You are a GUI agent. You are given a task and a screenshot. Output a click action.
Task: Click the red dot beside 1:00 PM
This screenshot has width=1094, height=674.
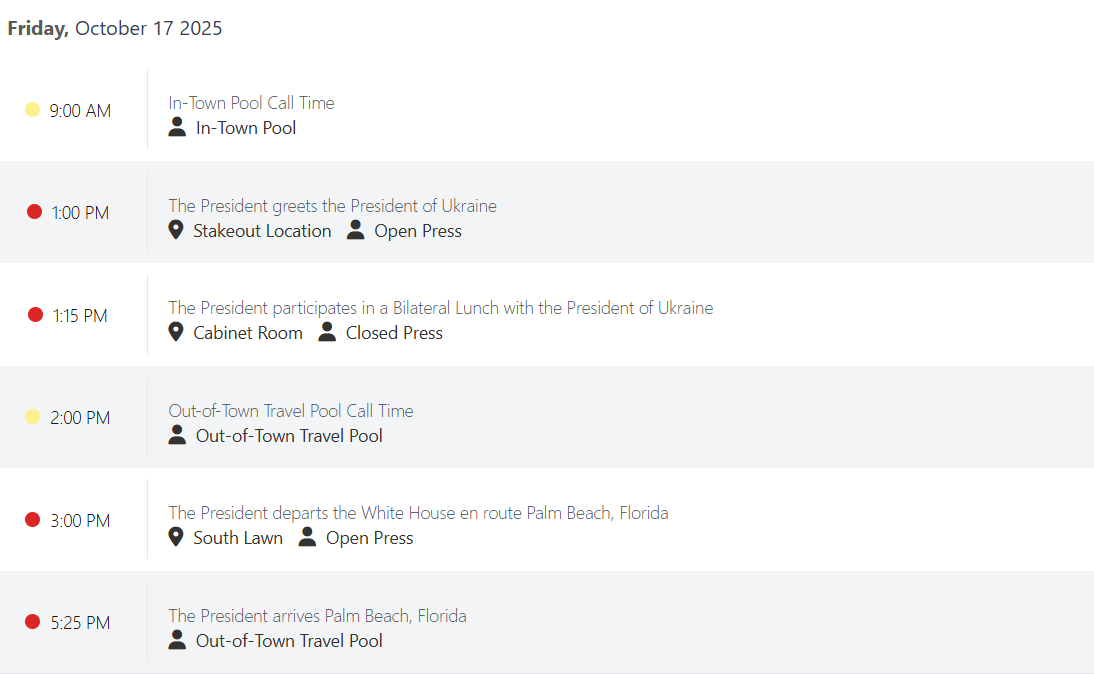[x=34, y=212]
